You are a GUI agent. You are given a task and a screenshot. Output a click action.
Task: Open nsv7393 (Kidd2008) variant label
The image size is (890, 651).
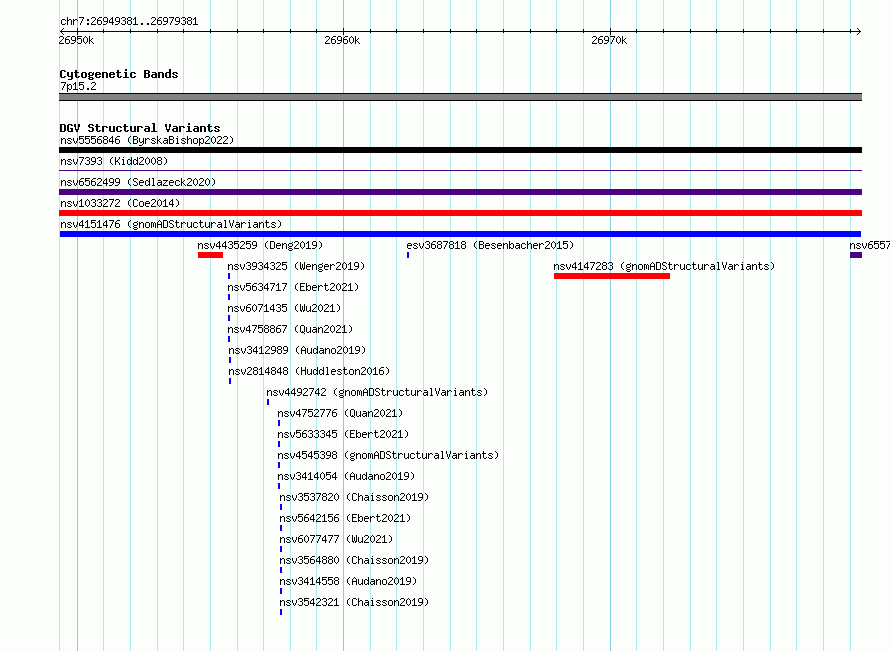tap(114, 161)
